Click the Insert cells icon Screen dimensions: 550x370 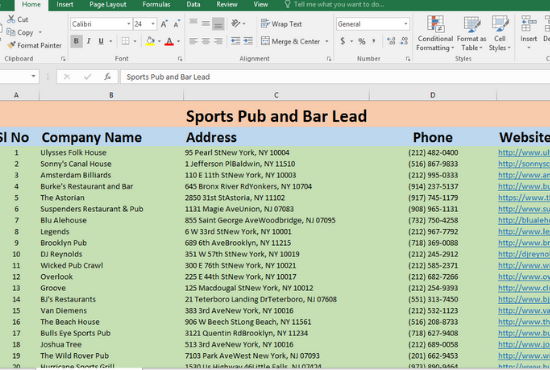click(x=529, y=24)
